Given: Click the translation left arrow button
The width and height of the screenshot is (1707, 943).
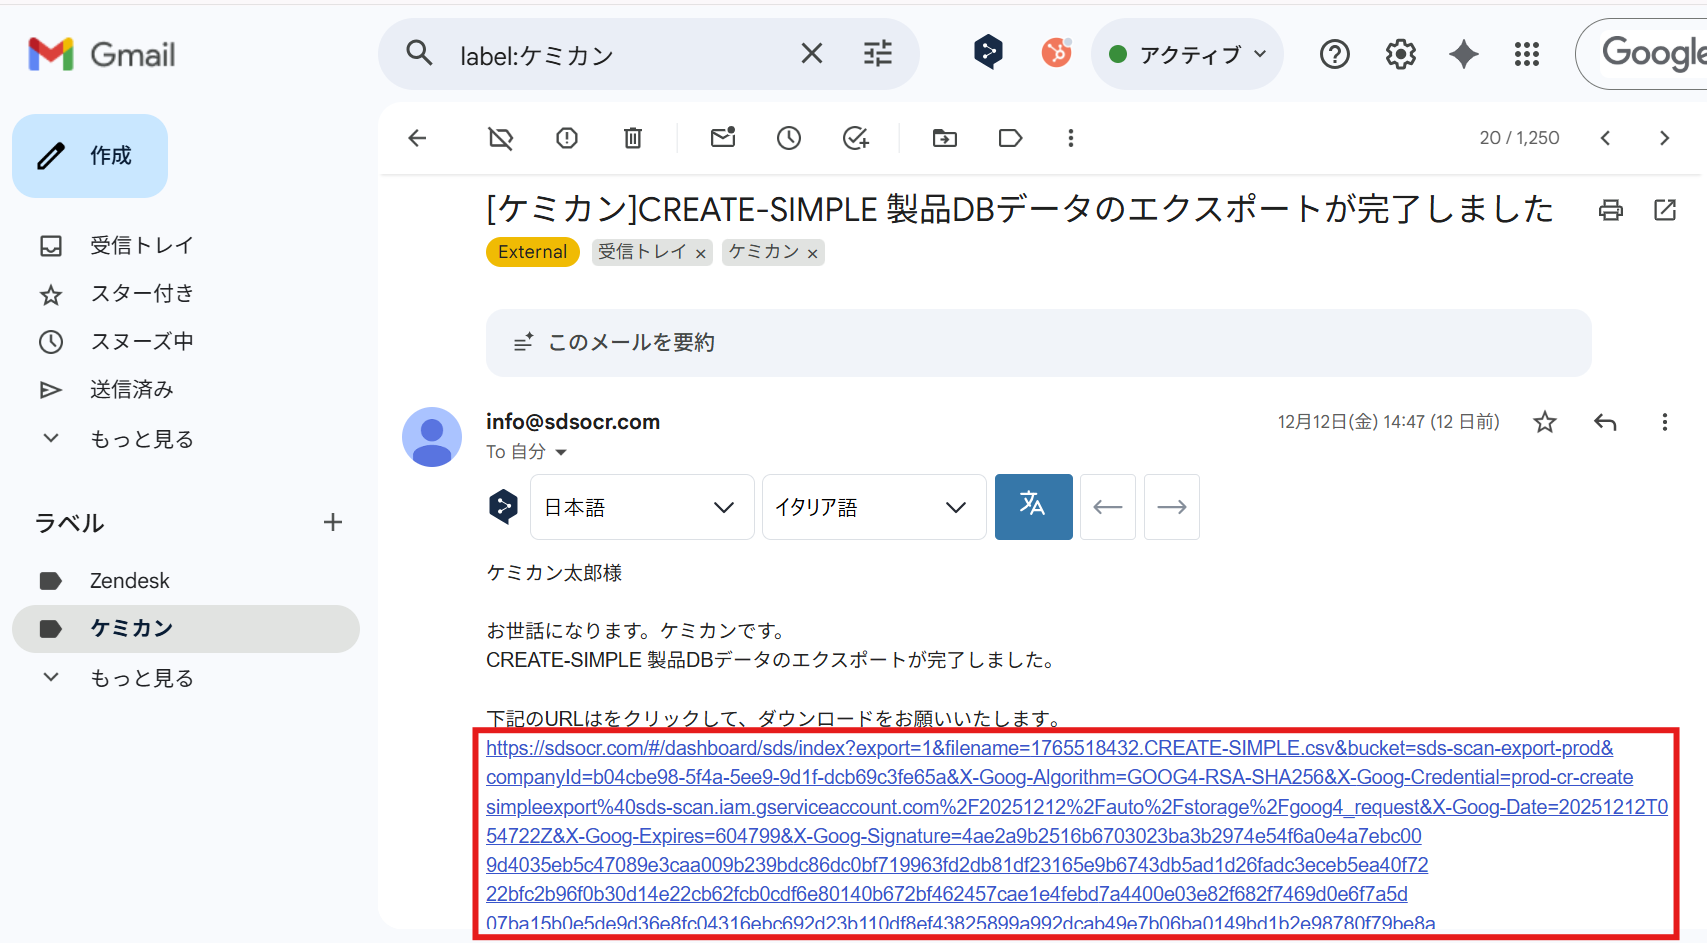Looking at the screenshot, I should coord(1108,507).
